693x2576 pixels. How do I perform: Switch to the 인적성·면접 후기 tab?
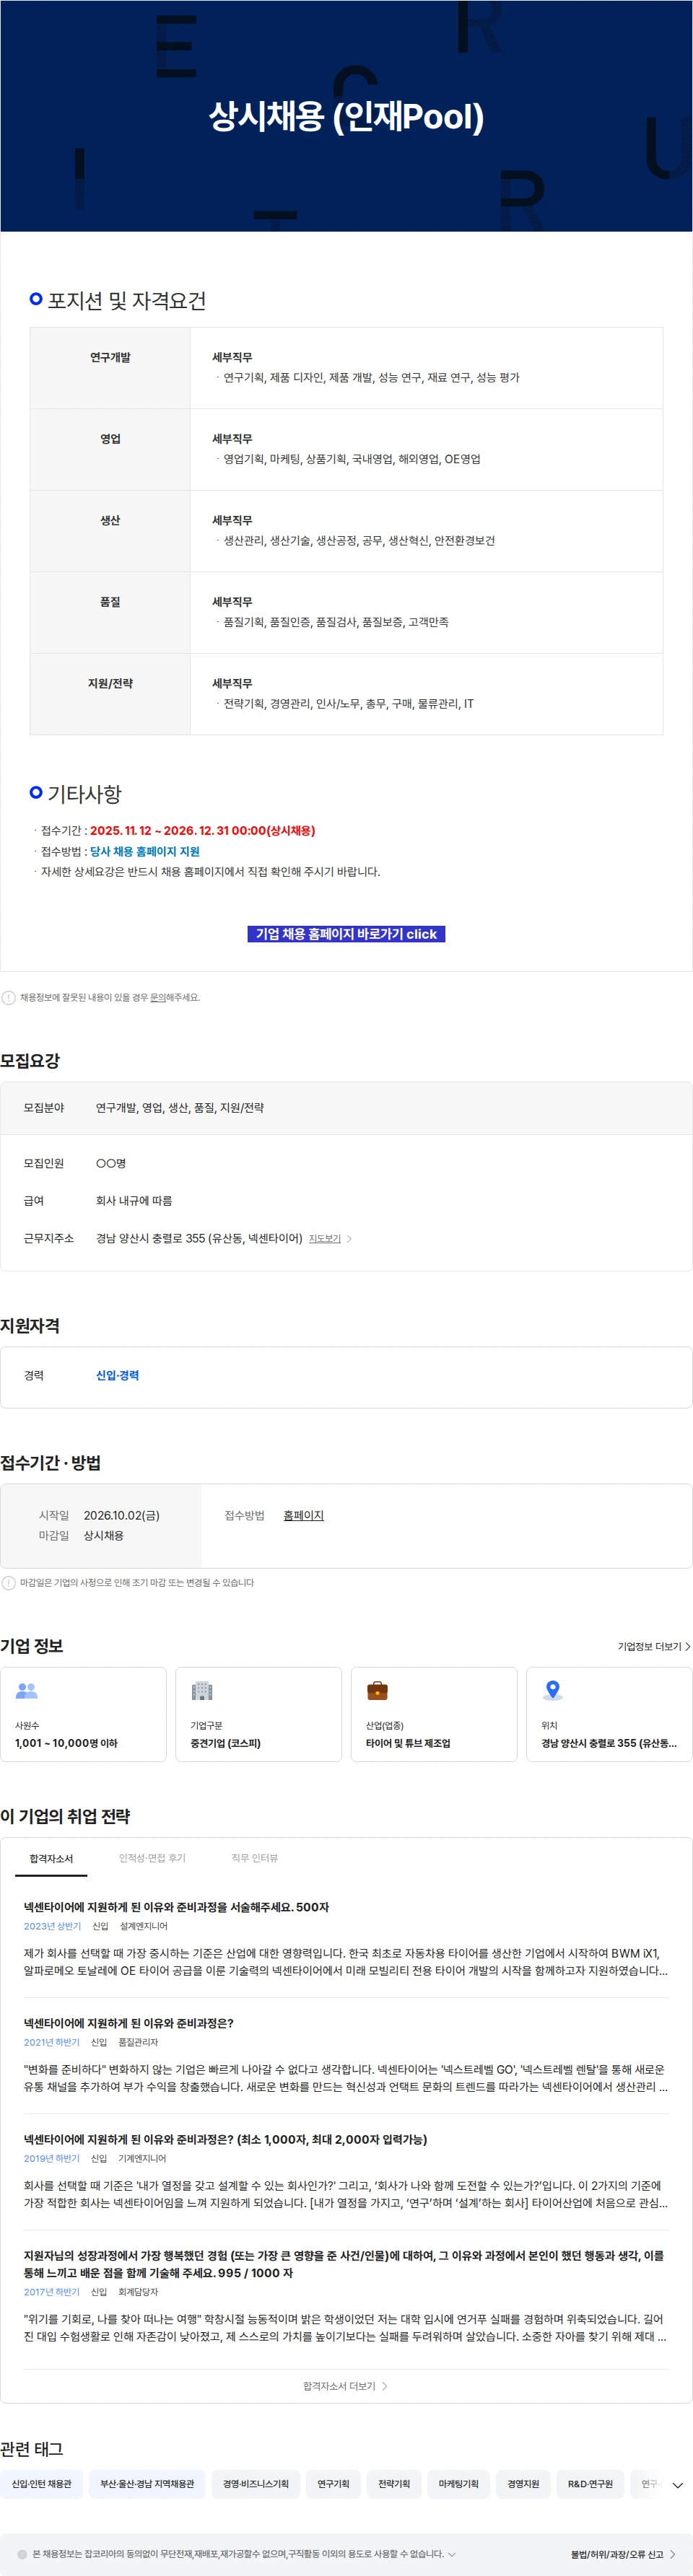point(152,1858)
